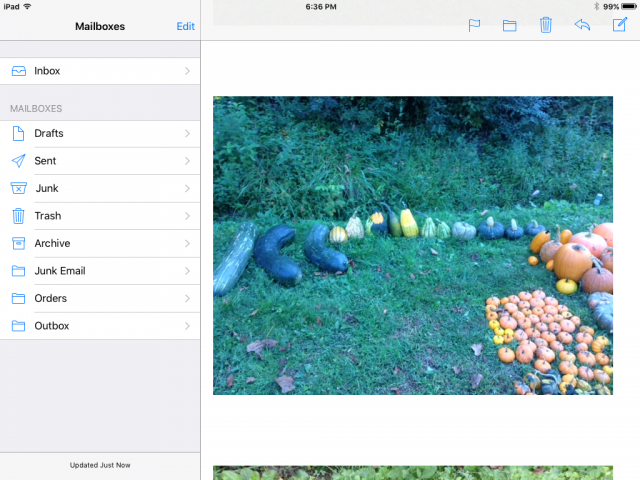Expand Drafts row chevron
The width and height of the screenshot is (640, 480).
[187, 133]
